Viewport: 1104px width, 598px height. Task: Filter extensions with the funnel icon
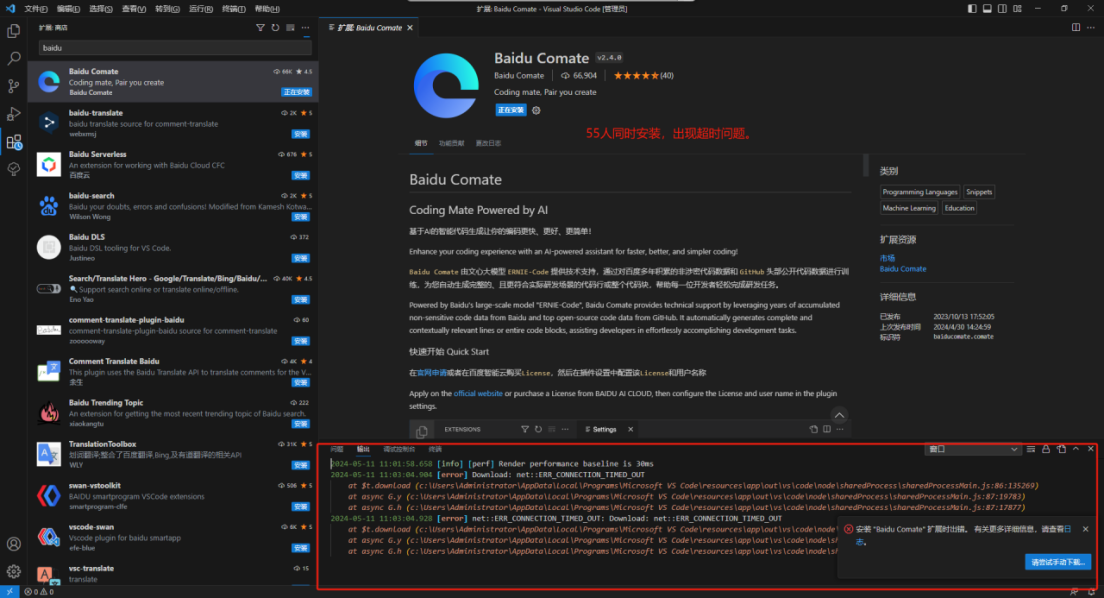pos(261,27)
